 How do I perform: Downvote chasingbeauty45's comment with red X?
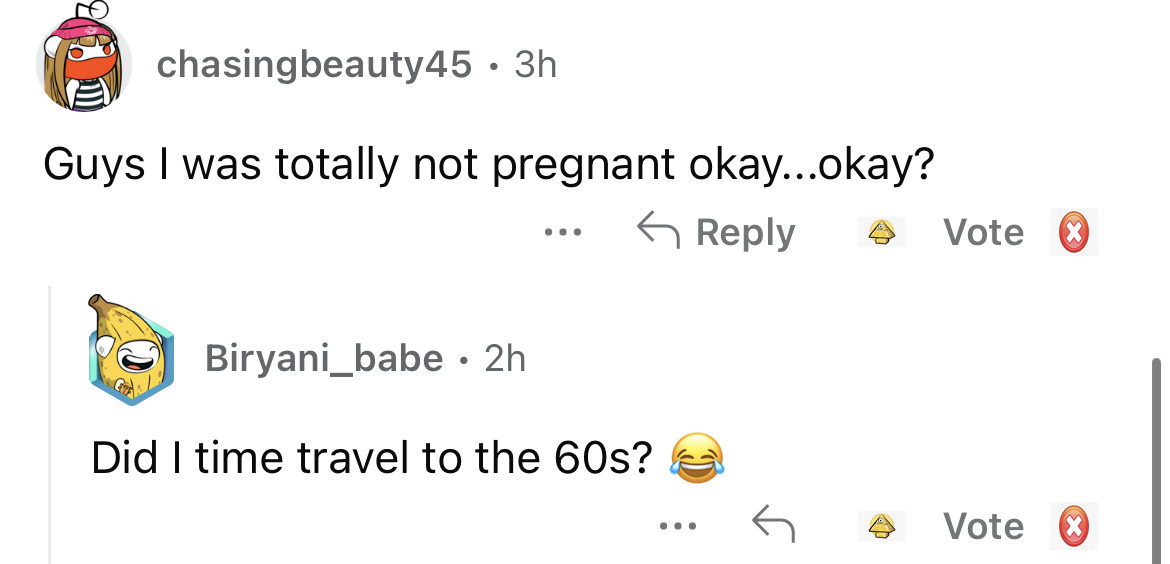tap(1074, 233)
